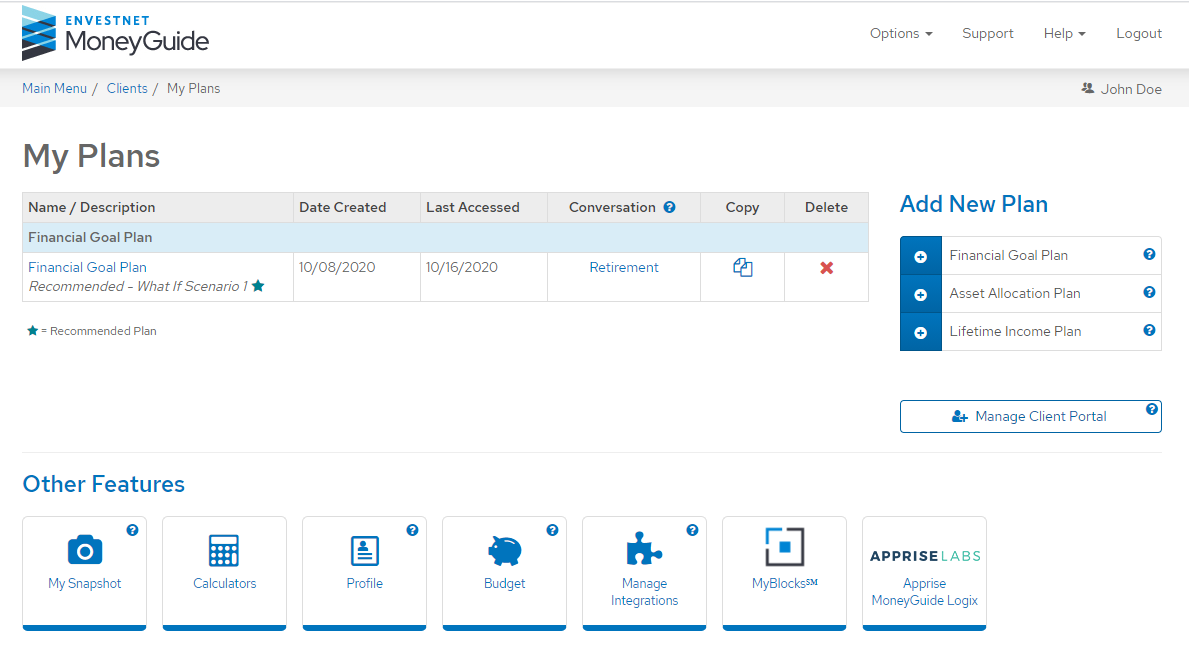Viewport: 1189px width, 670px height.
Task: Select the Calculators feature
Action: click(x=224, y=563)
